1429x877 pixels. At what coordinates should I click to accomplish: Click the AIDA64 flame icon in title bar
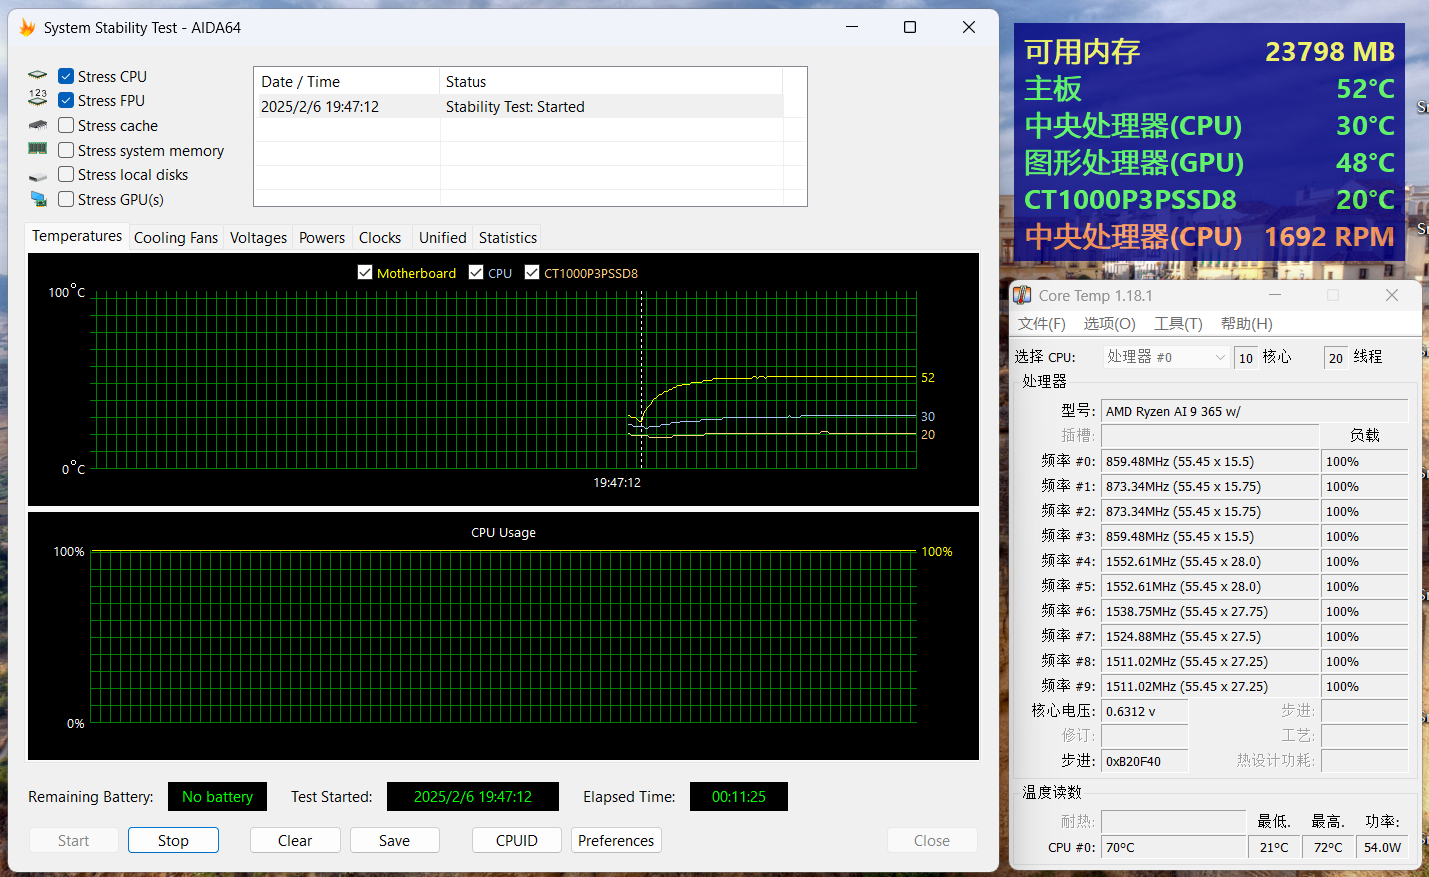coord(27,27)
